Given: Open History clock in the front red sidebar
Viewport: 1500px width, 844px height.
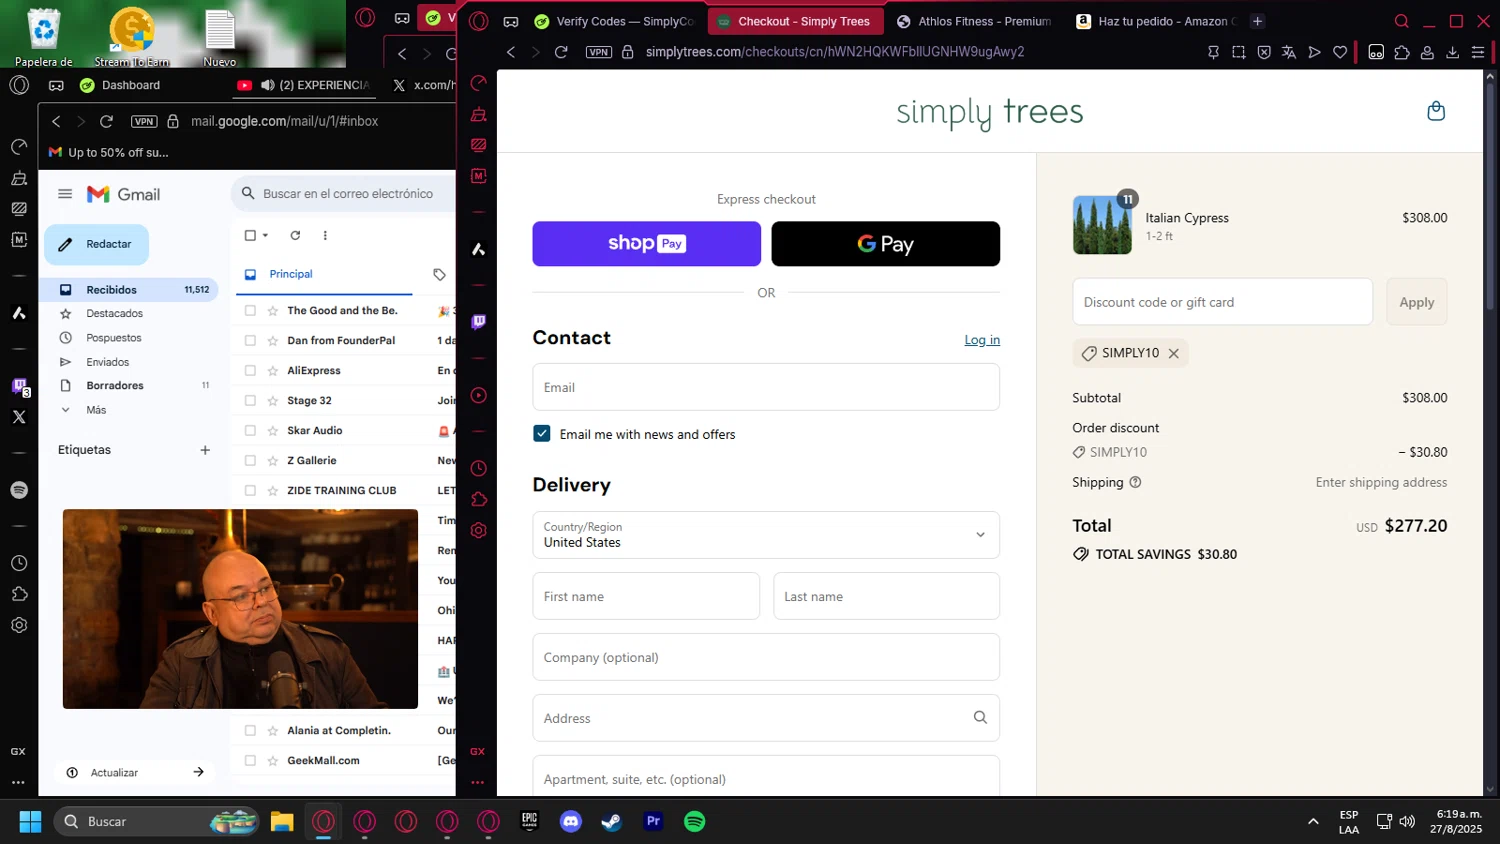Looking at the screenshot, I should point(479,468).
